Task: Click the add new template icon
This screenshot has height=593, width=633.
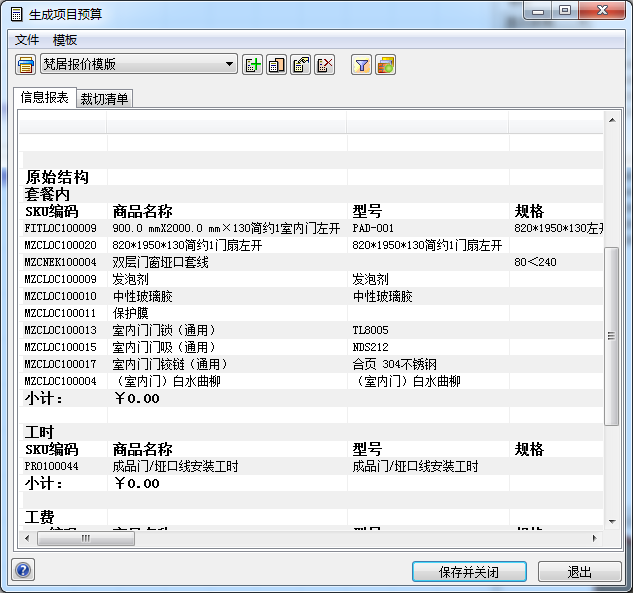Action: point(253,65)
